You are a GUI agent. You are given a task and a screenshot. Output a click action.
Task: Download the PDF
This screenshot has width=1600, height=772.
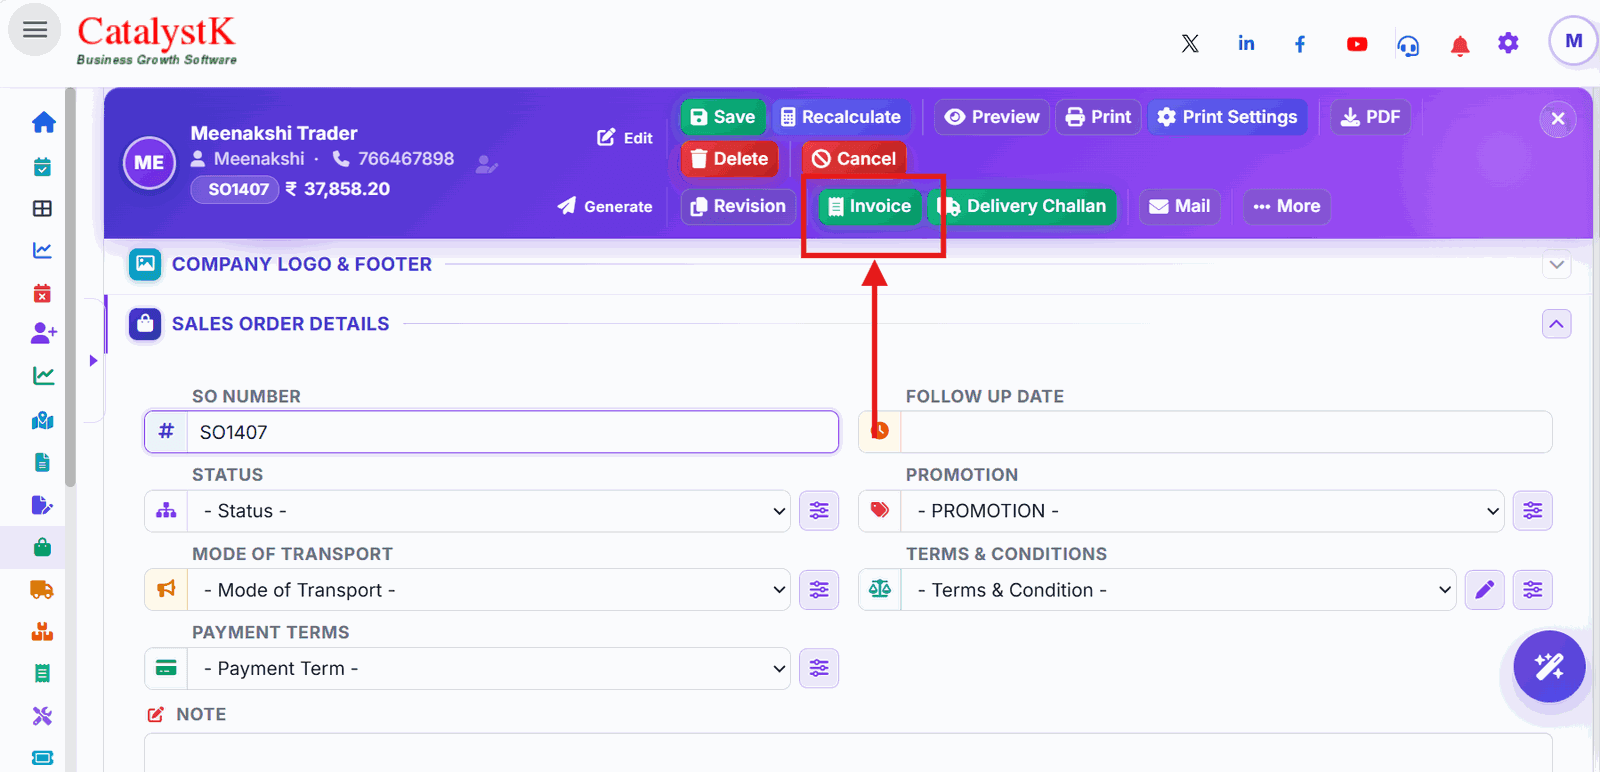1370,117
